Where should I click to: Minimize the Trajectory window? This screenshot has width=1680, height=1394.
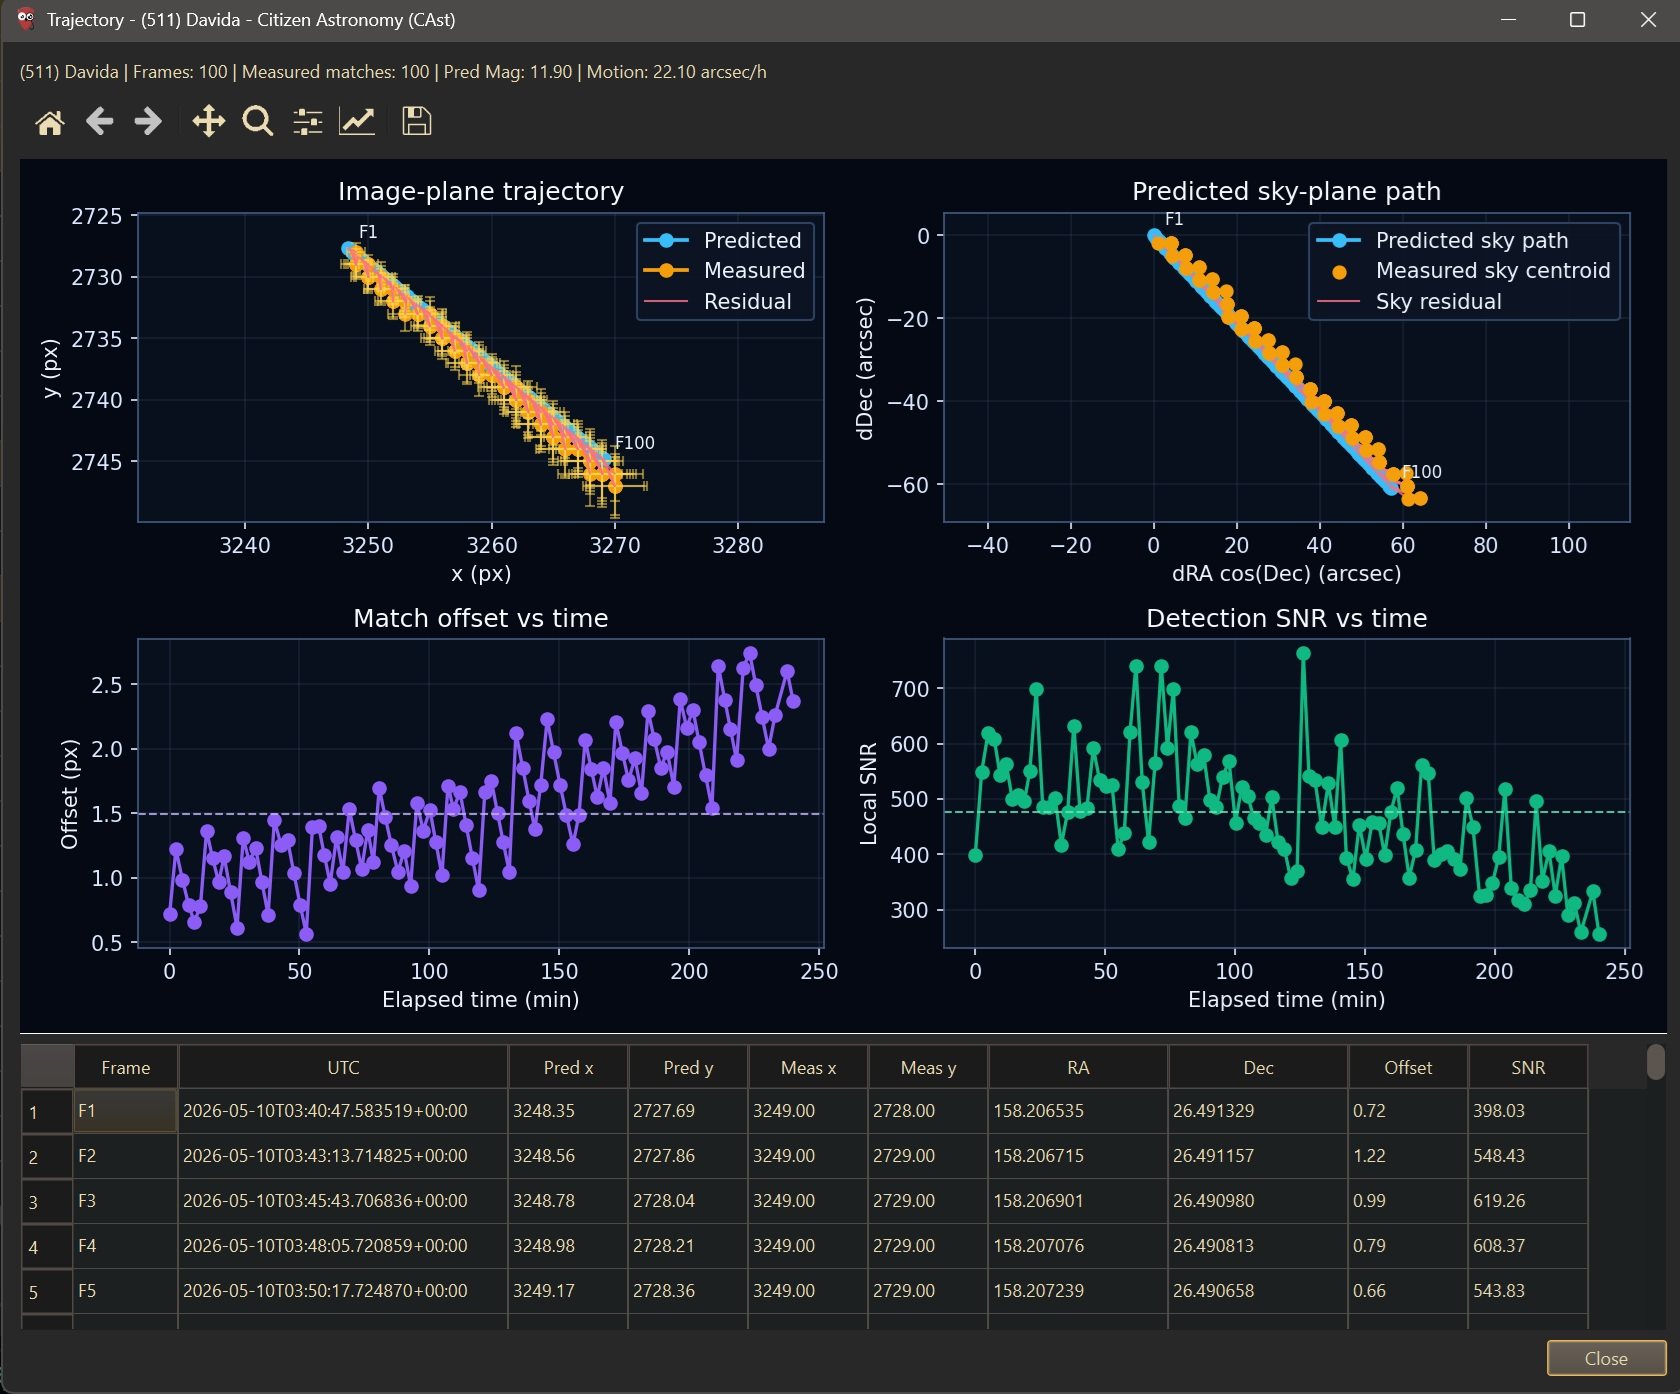point(1509,20)
